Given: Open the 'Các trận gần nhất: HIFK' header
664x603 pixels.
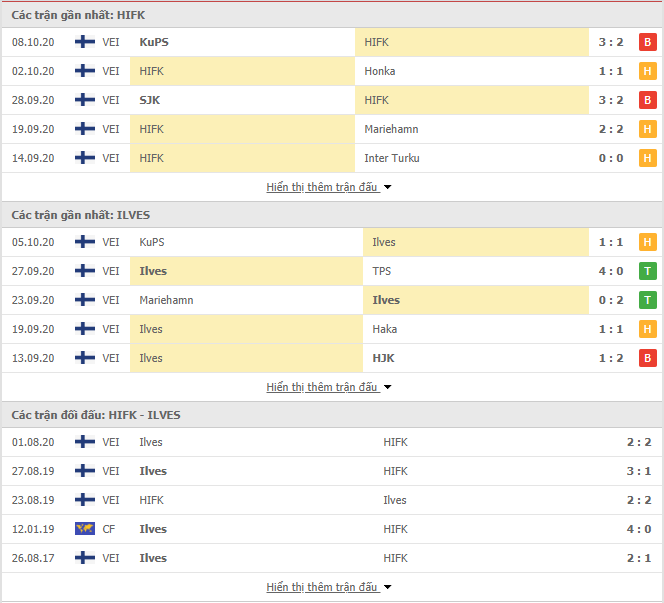Looking at the screenshot, I should pyautogui.click(x=78, y=15).
